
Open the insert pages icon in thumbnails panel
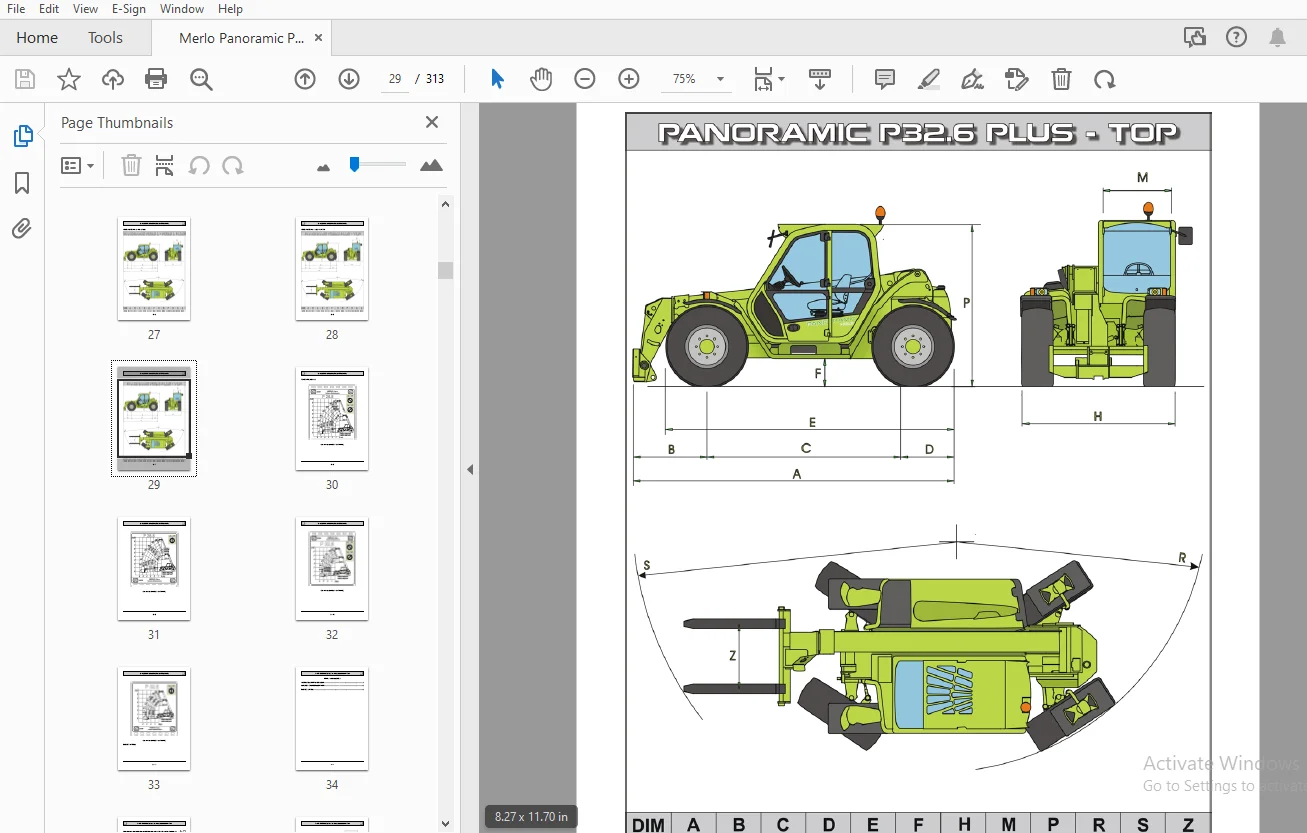click(165, 165)
